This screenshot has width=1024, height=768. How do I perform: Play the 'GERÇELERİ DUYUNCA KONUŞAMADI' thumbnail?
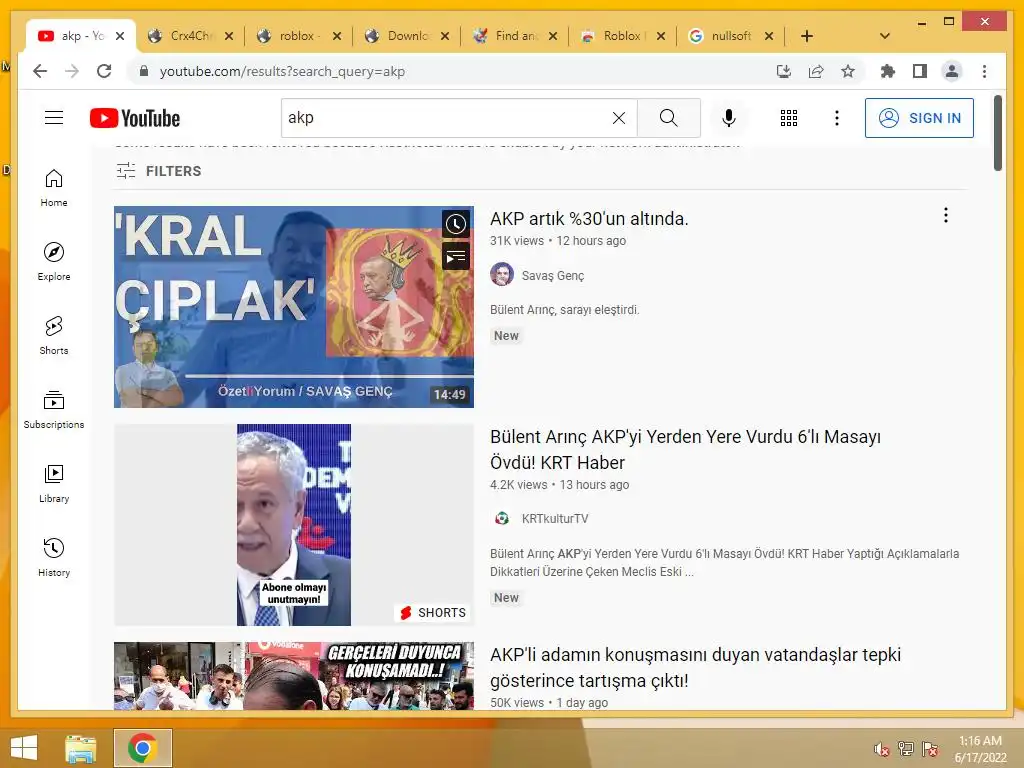click(x=294, y=676)
